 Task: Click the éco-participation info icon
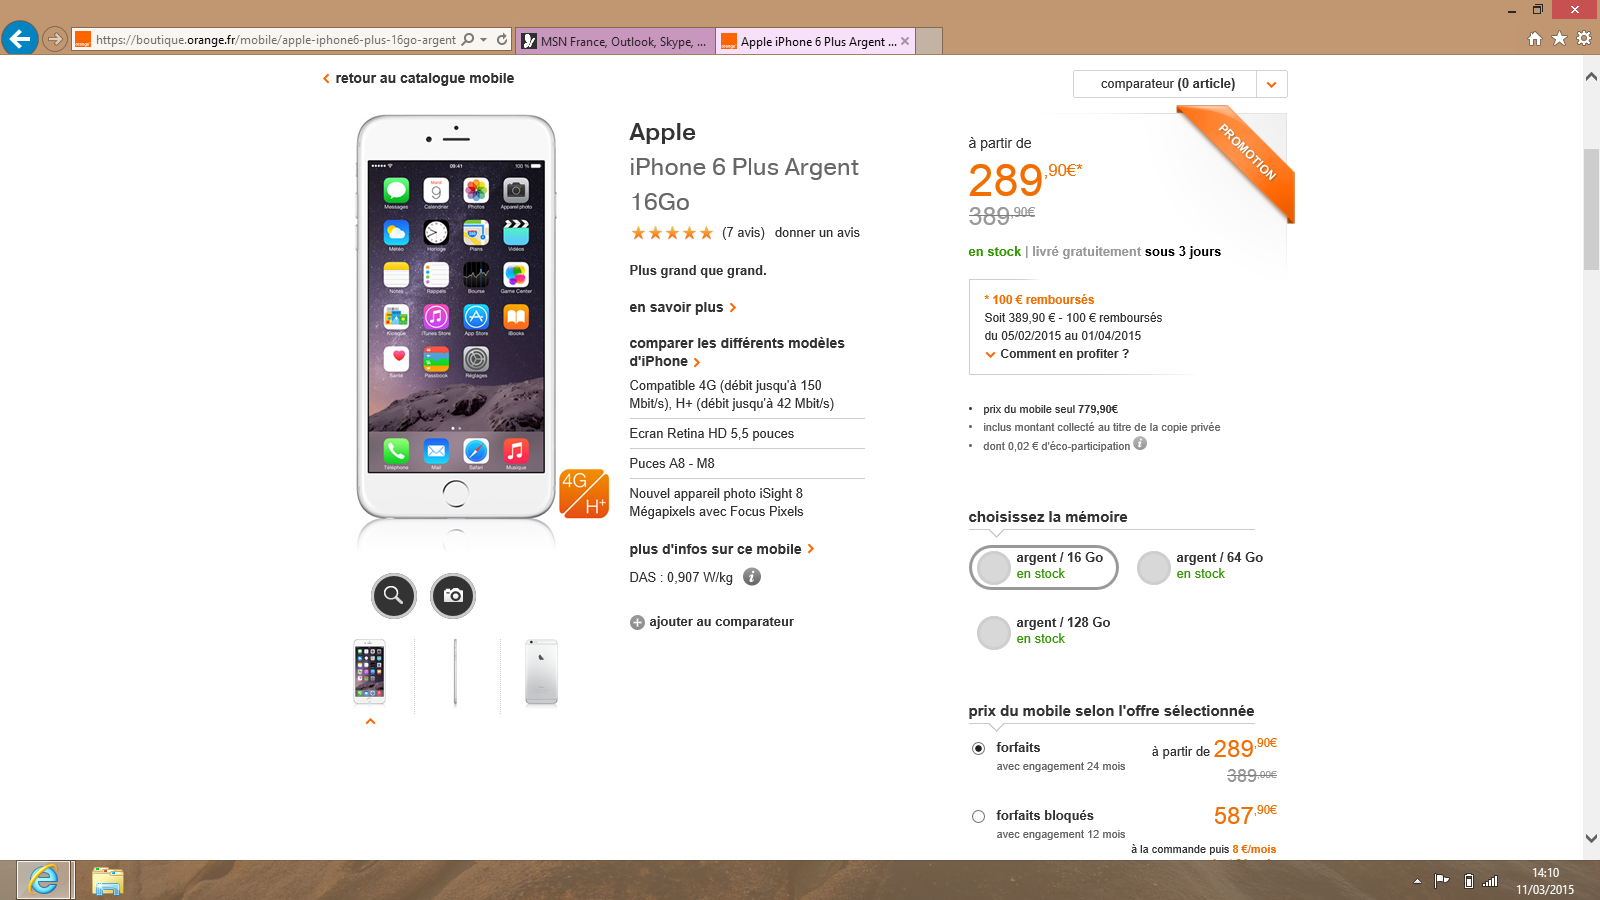pyautogui.click(x=1140, y=444)
